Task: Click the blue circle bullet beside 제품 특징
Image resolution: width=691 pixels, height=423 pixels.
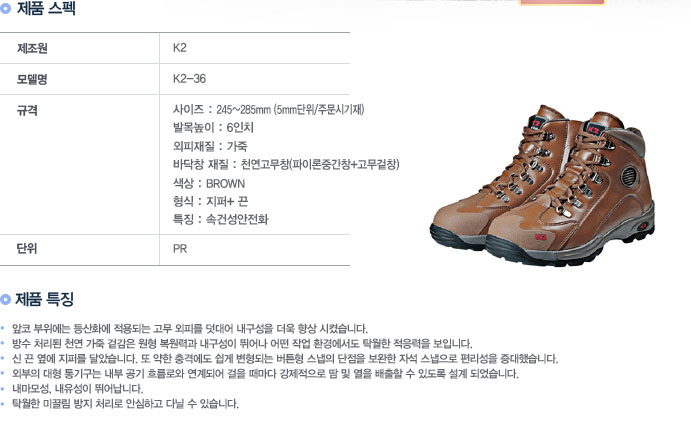Action: pyautogui.click(x=5, y=300)
